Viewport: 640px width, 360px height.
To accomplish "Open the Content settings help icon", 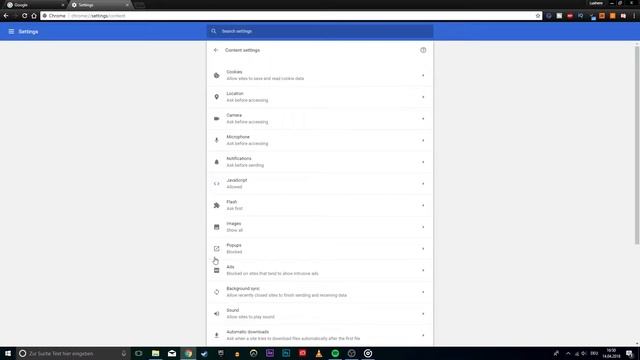I will (423, 50).
